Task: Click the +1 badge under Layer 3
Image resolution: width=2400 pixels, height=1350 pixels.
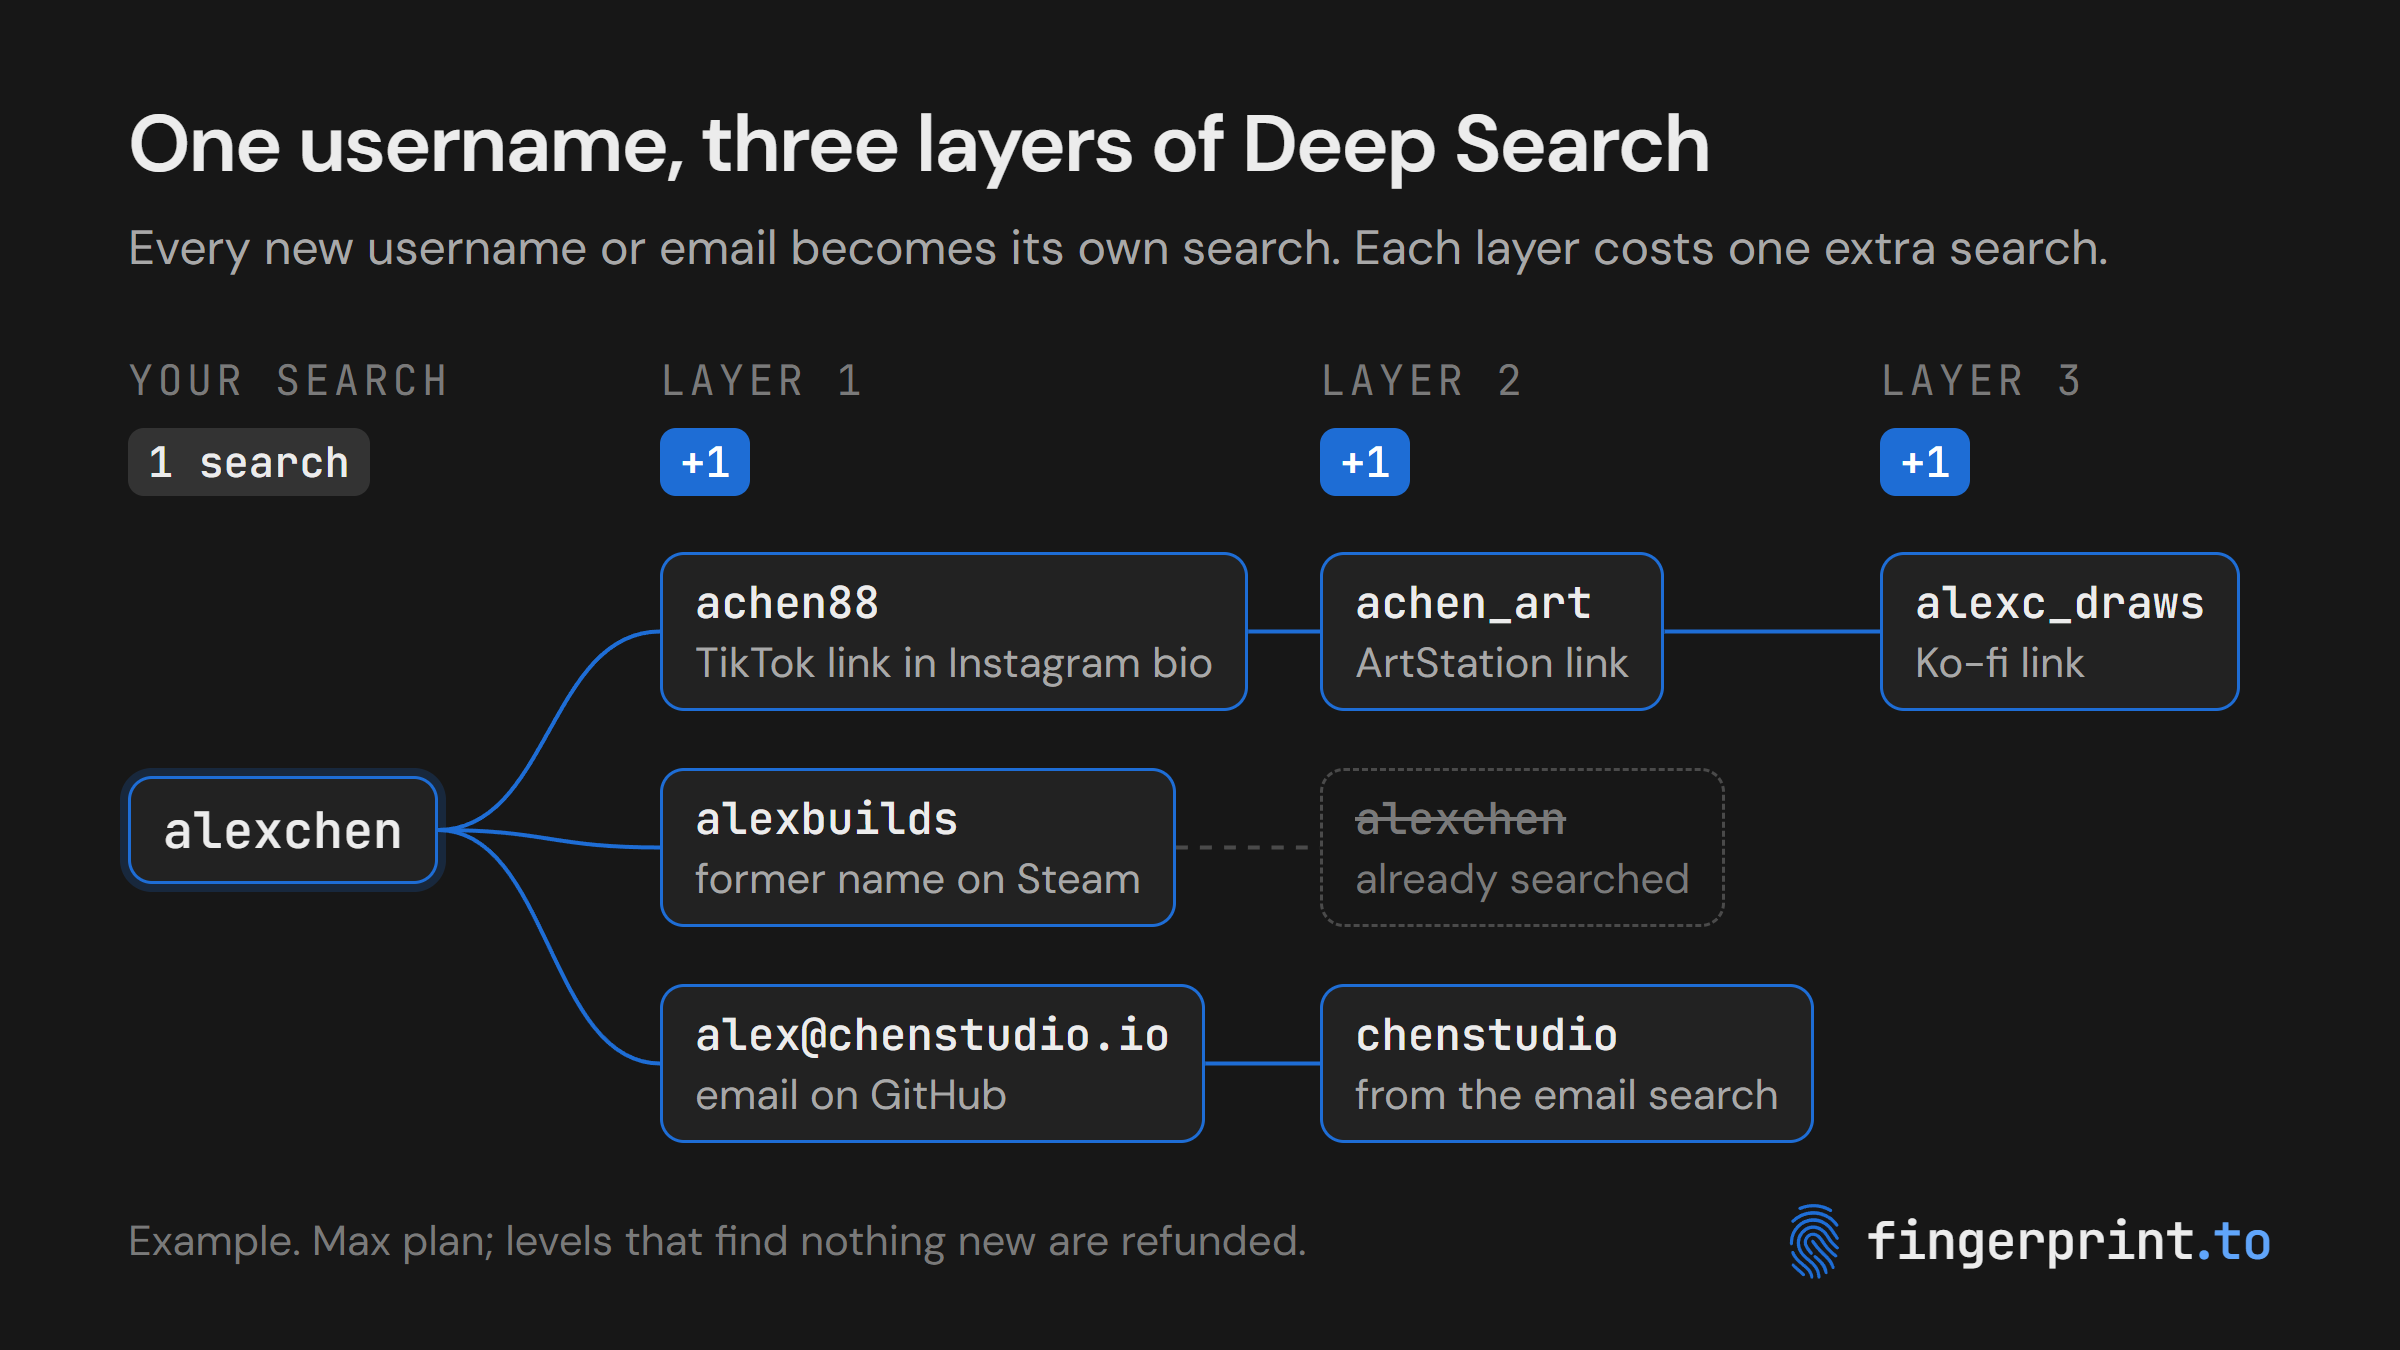Action: (x=1925, y=462)
